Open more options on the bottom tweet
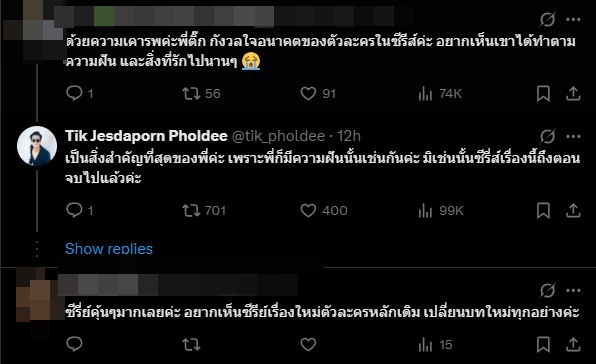Image resolution: width=596 pixels, height=364 pixels. coord(573,291)
